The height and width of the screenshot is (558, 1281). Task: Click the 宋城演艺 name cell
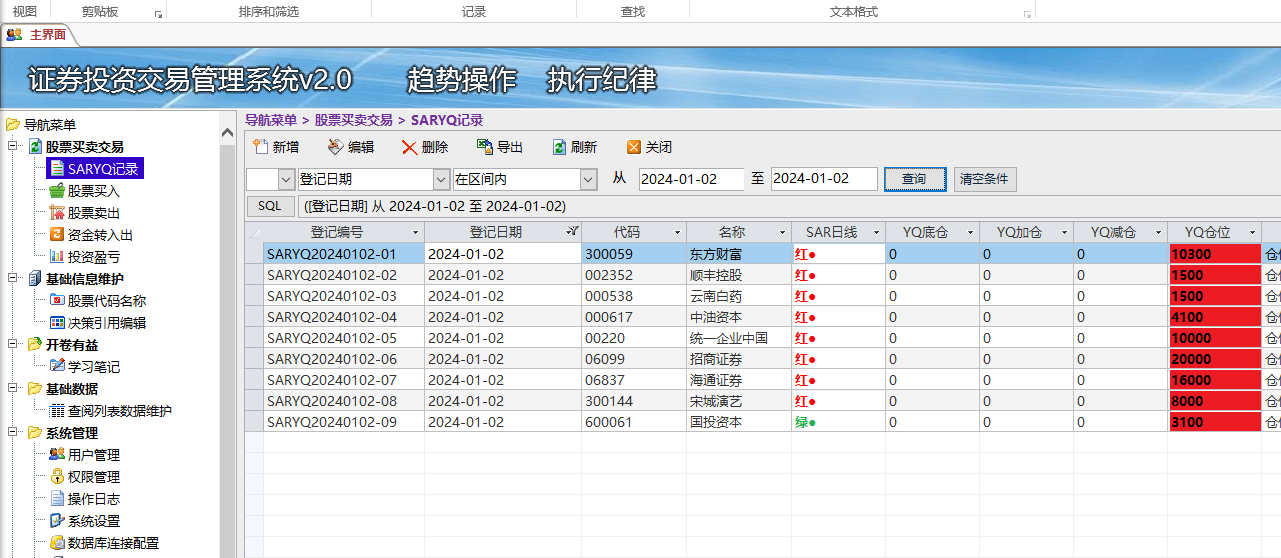click(x=739, y=401)
